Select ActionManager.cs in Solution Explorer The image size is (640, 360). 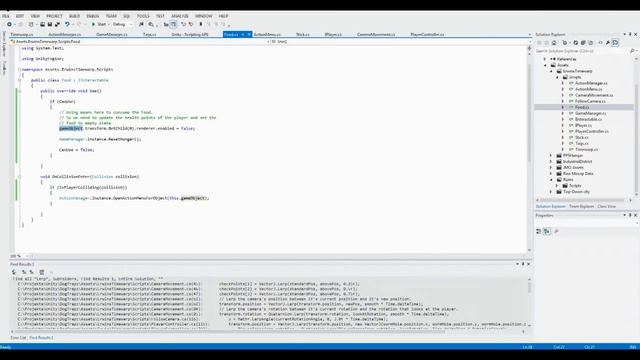[x=591, y=83]
